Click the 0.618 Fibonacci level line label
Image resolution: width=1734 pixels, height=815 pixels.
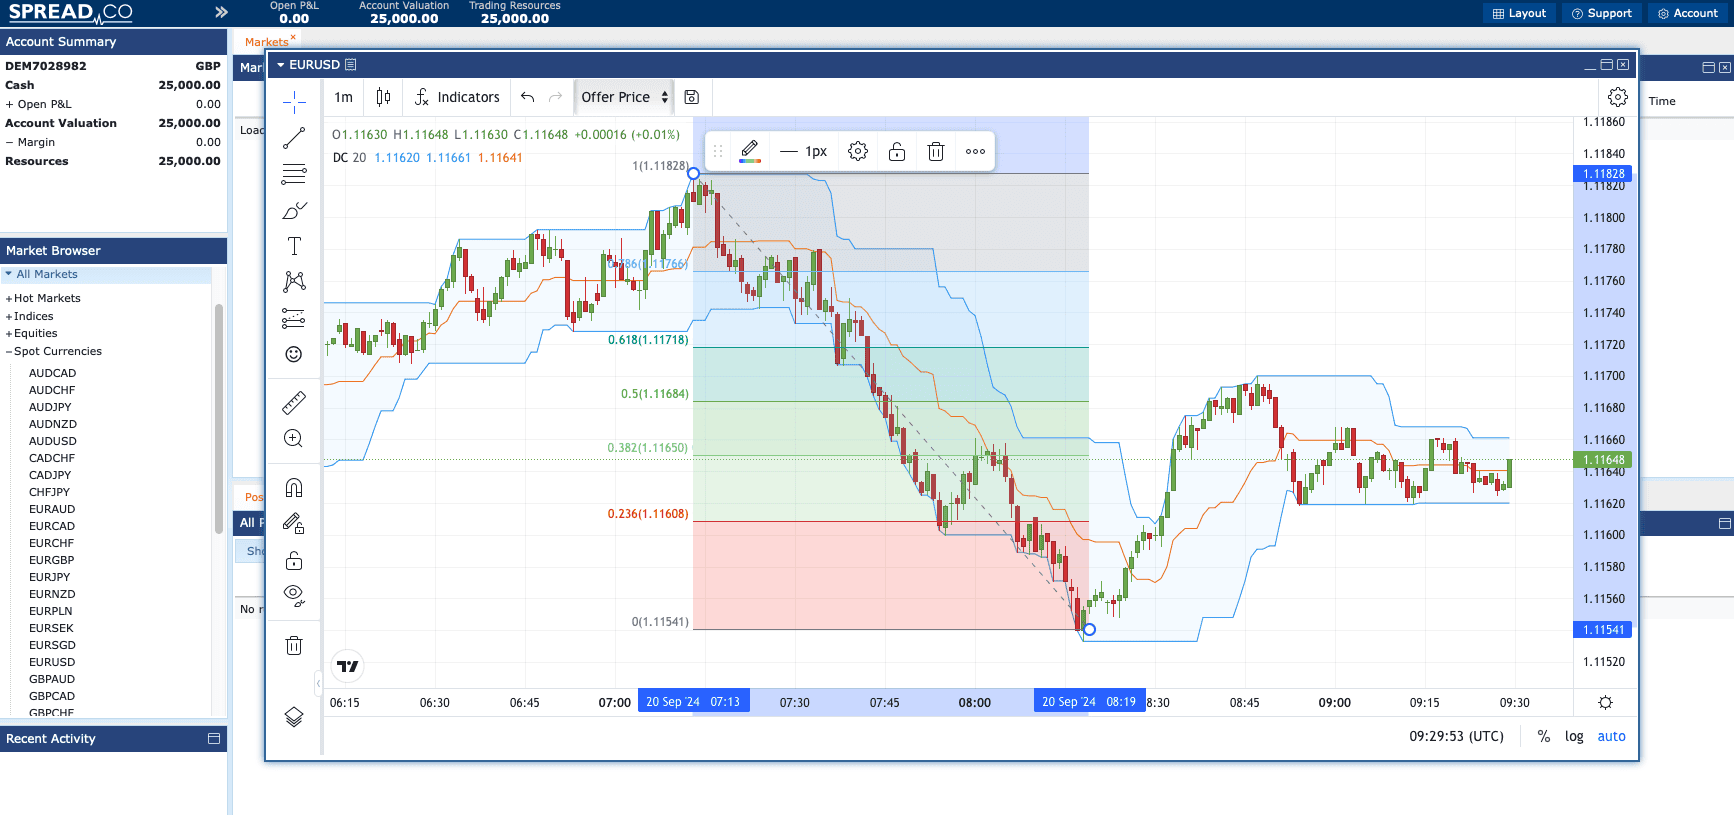pos(648,340)
